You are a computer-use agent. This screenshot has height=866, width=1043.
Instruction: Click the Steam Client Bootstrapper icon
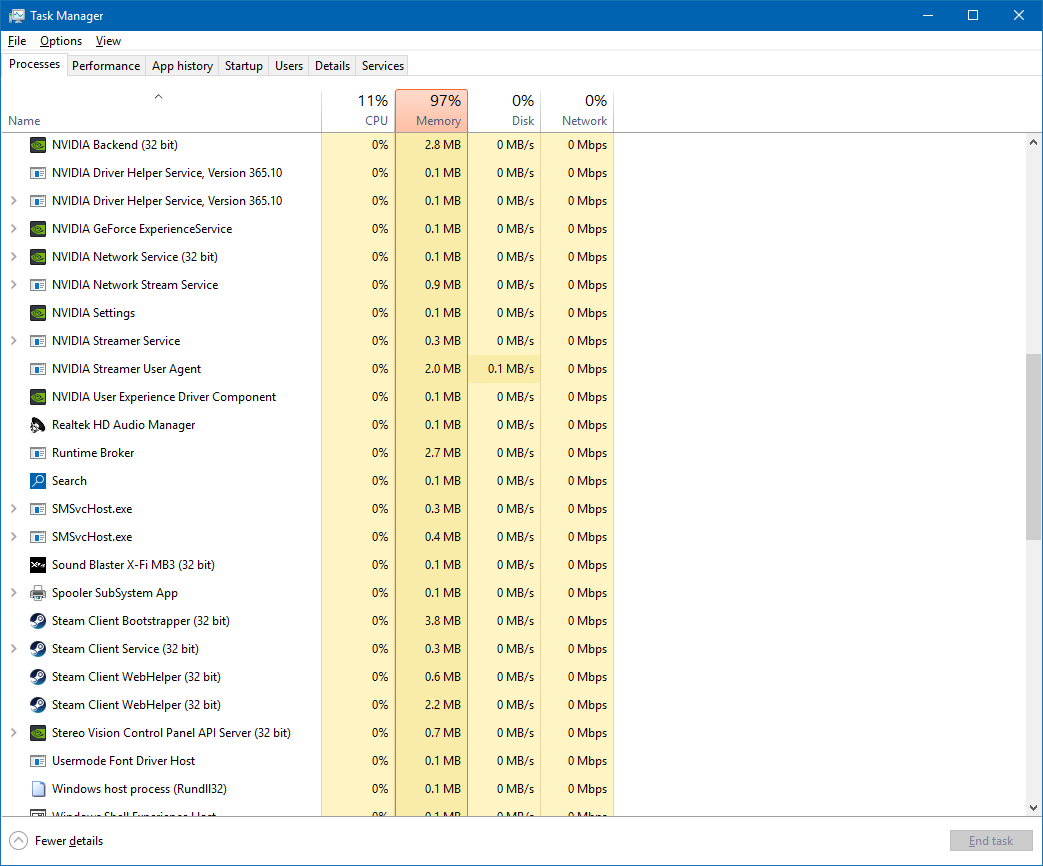tap(38, 621)
